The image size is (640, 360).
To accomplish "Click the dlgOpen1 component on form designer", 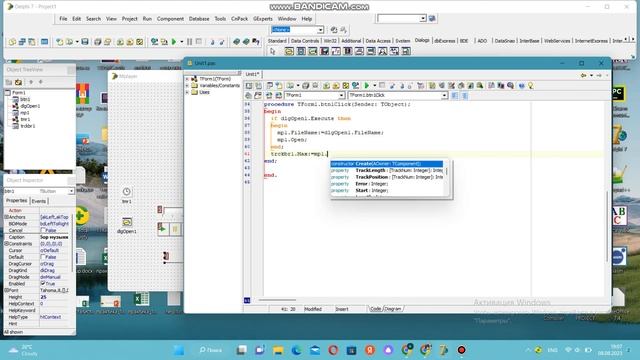I will point(127,222).
